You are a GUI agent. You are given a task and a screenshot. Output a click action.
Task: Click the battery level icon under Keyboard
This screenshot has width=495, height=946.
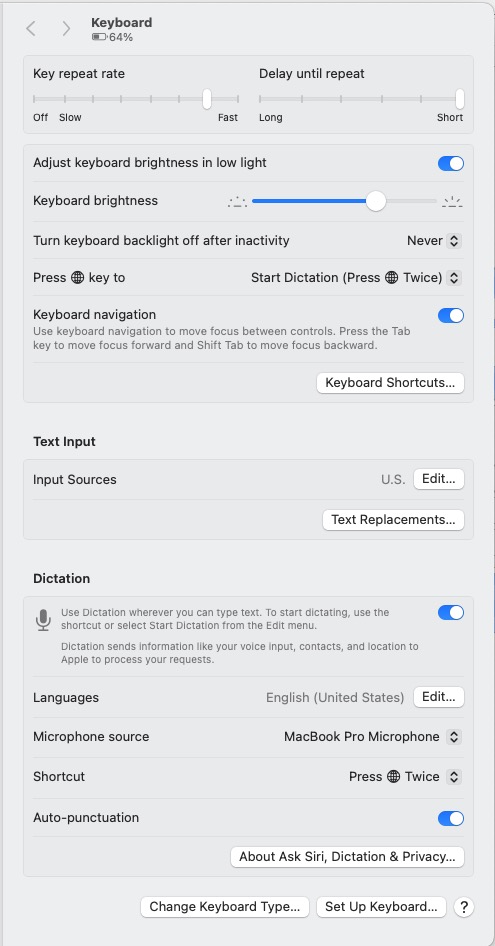(99, 37)
